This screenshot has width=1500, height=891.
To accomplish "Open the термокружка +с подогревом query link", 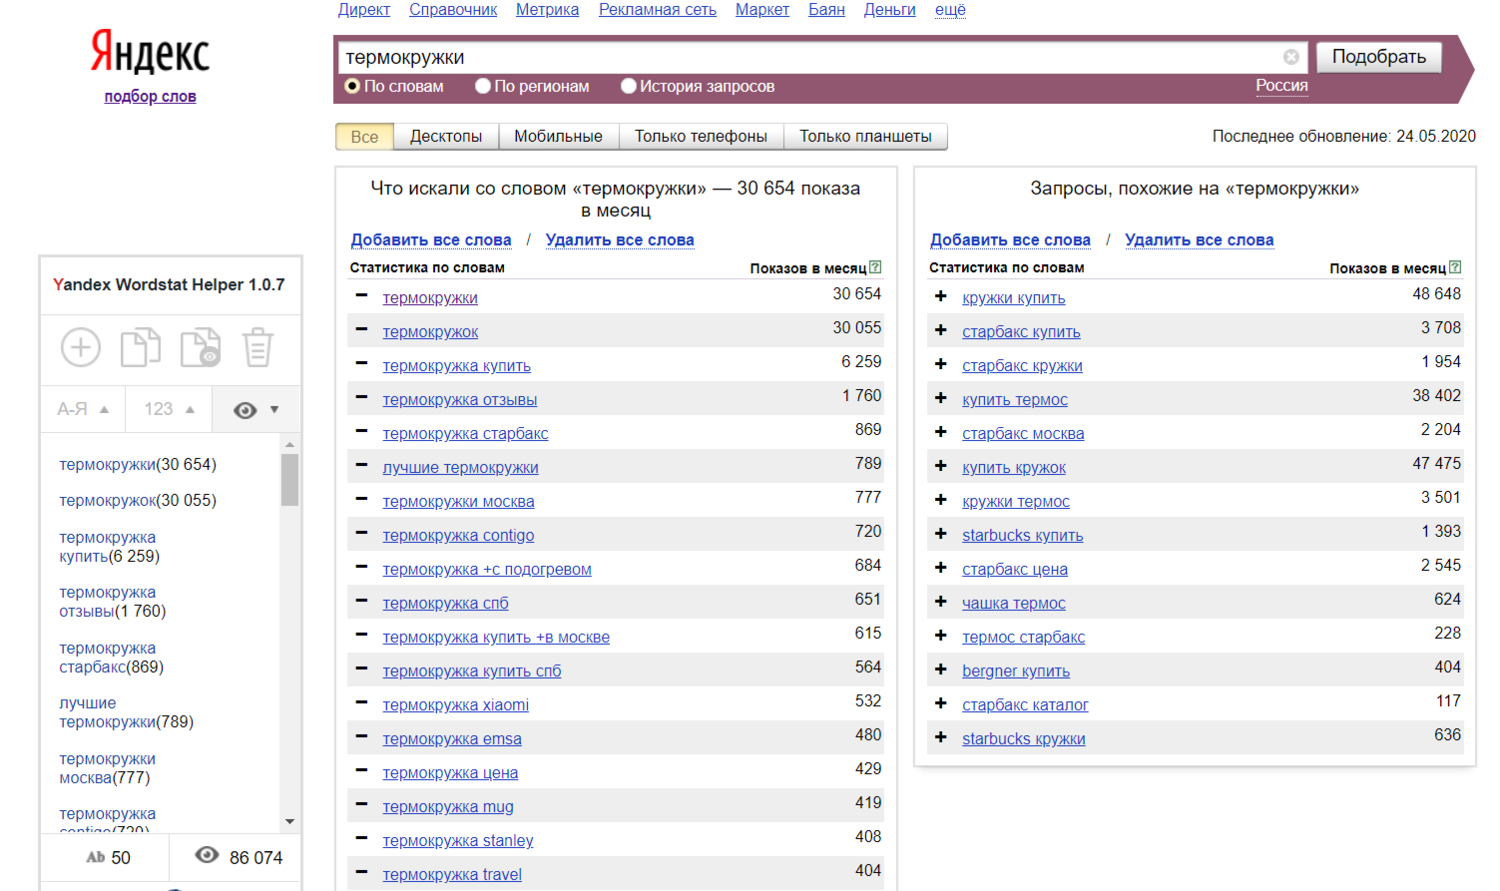I will coord(487,569).
